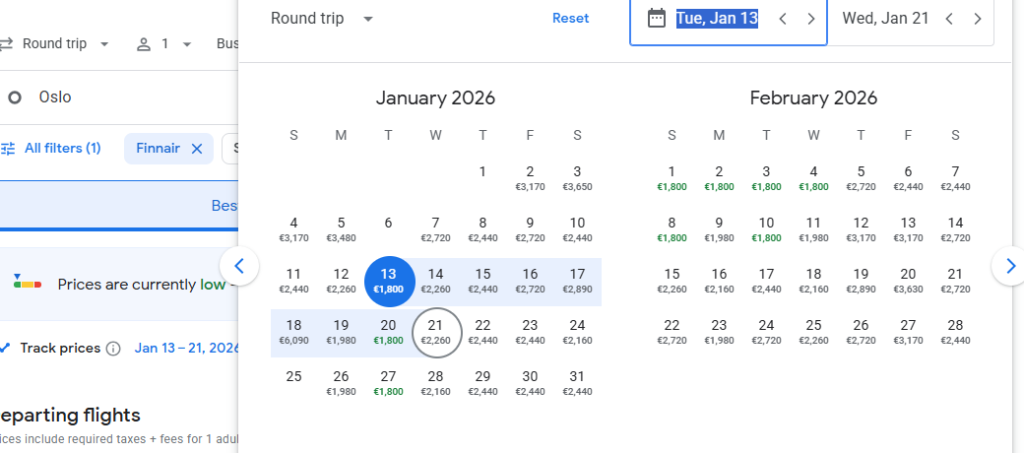The height and width of the screenshot is (453, 1024).
Task: Go to next departure date arrow
Action: (811, 19)
